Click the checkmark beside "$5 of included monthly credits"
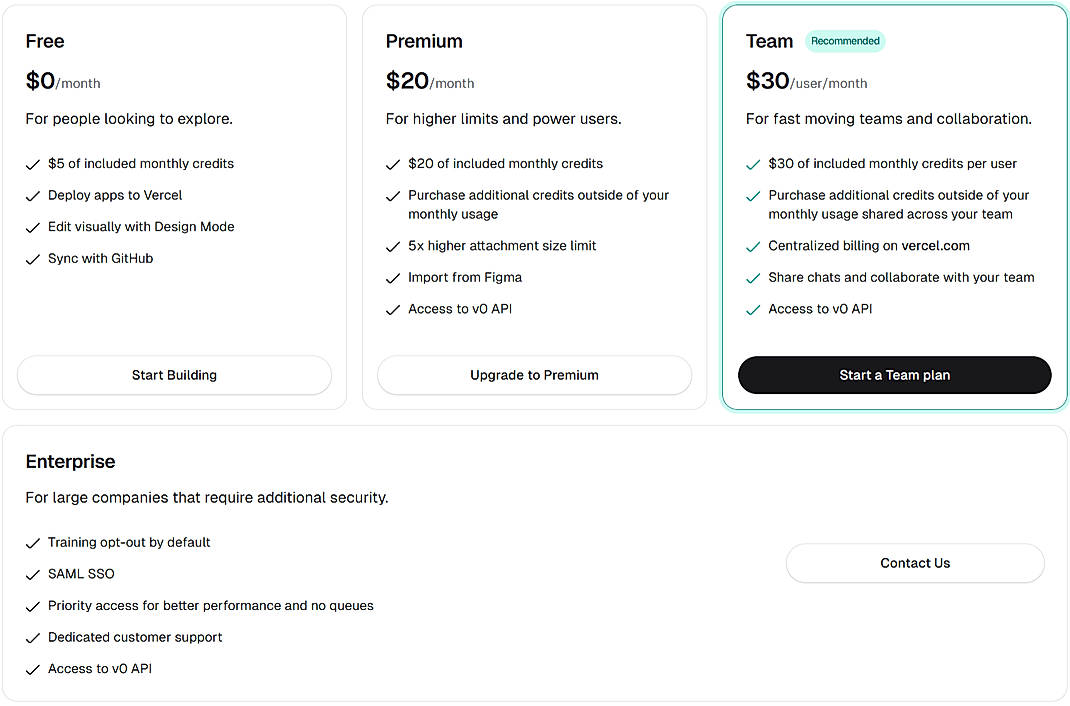This screenshot has width=1070, height=706. point(33,163)
